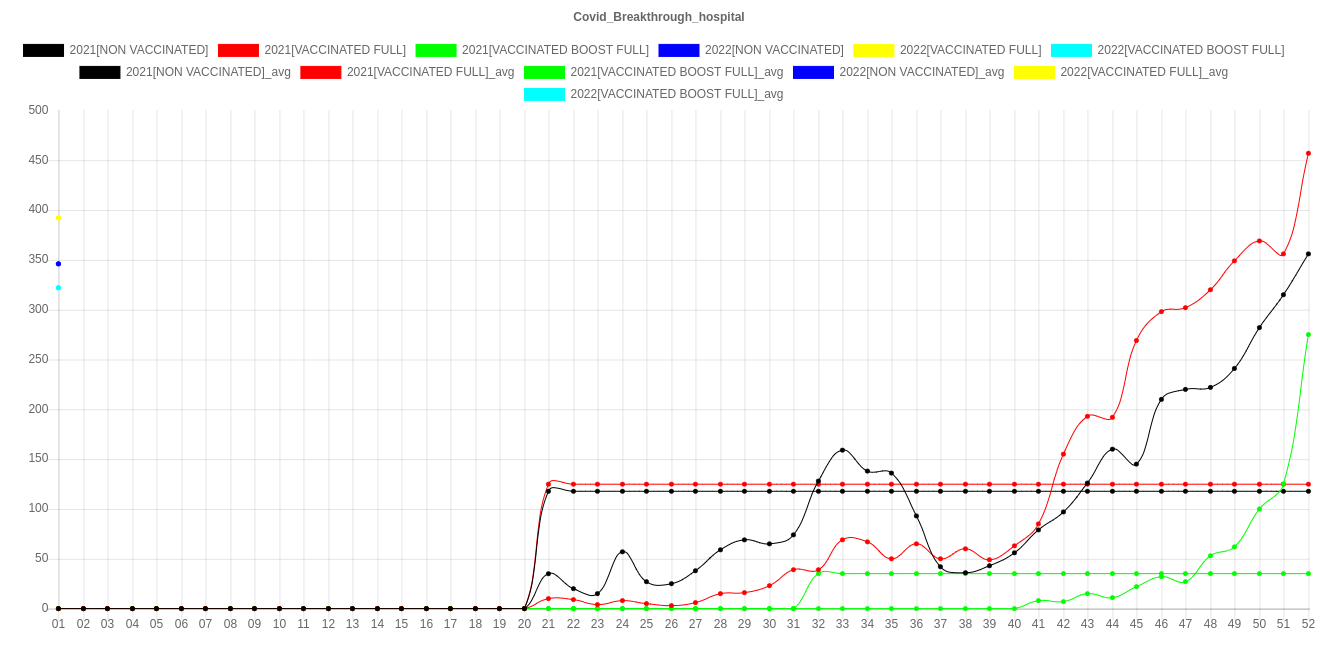Toggle the 2022[VACCINATED BOOST FULL]_avg legend label

point(676,94)
